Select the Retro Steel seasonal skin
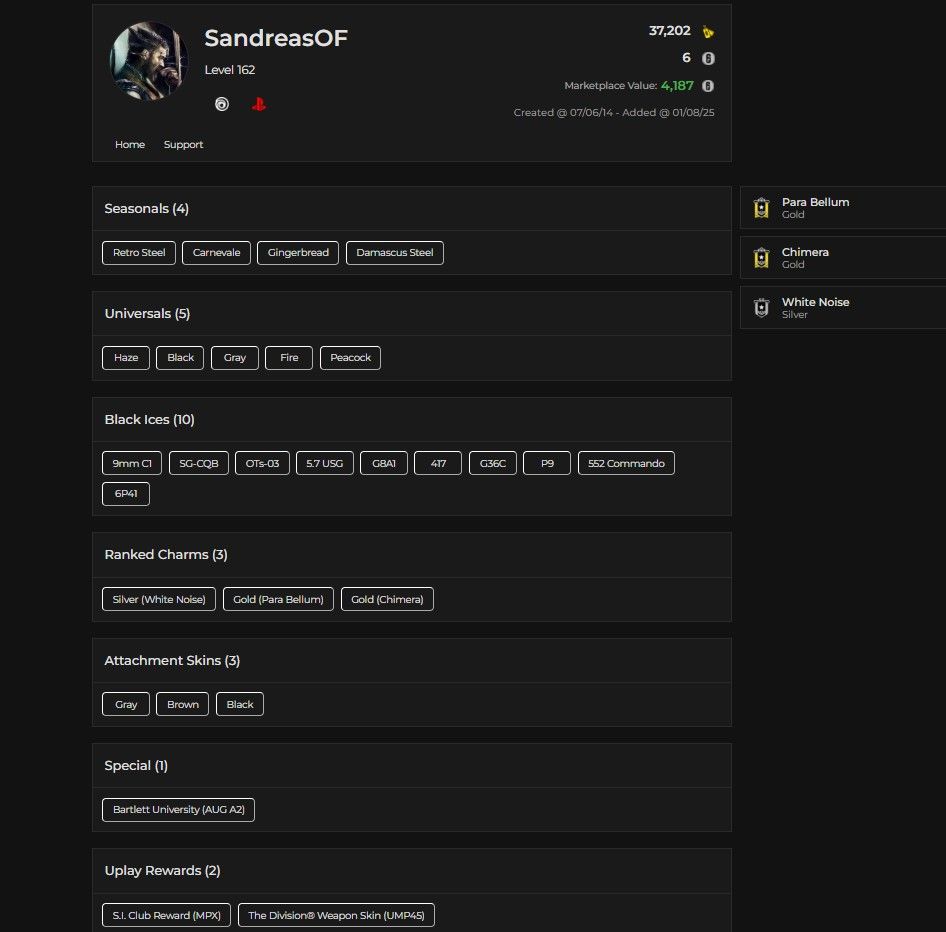Screen dimensions: 946x932 click(139, 253)
